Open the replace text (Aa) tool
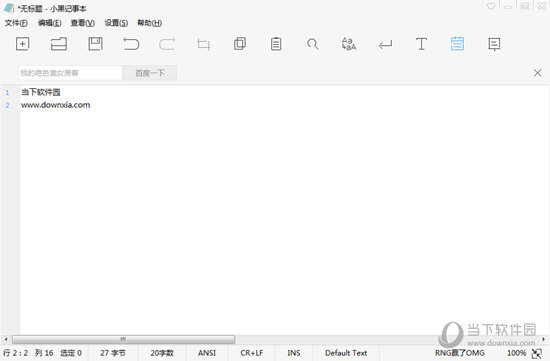 (349, 44)
